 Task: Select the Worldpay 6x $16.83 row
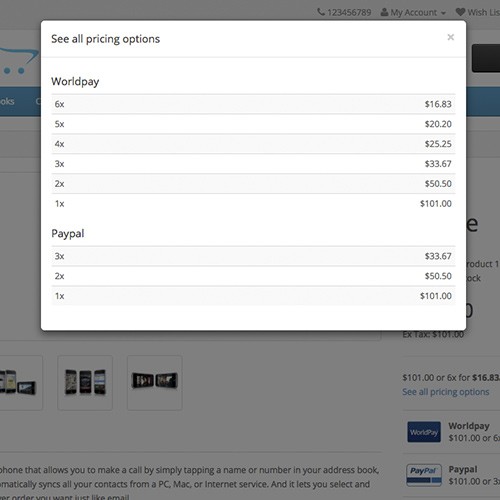(253, 104)
